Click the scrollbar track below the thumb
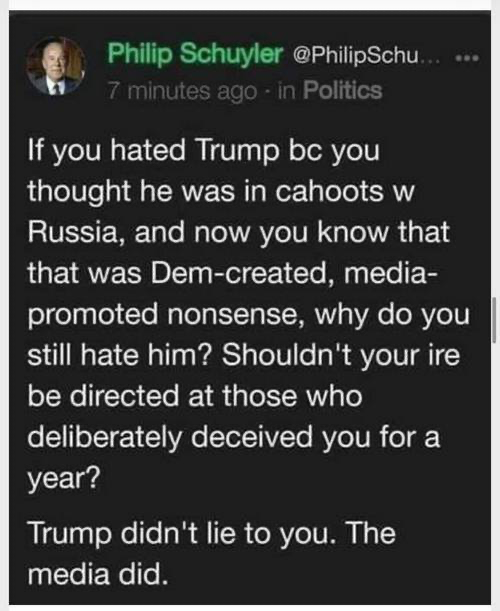Viewport: 500px width, 611px height. click(x=494, y=471)
